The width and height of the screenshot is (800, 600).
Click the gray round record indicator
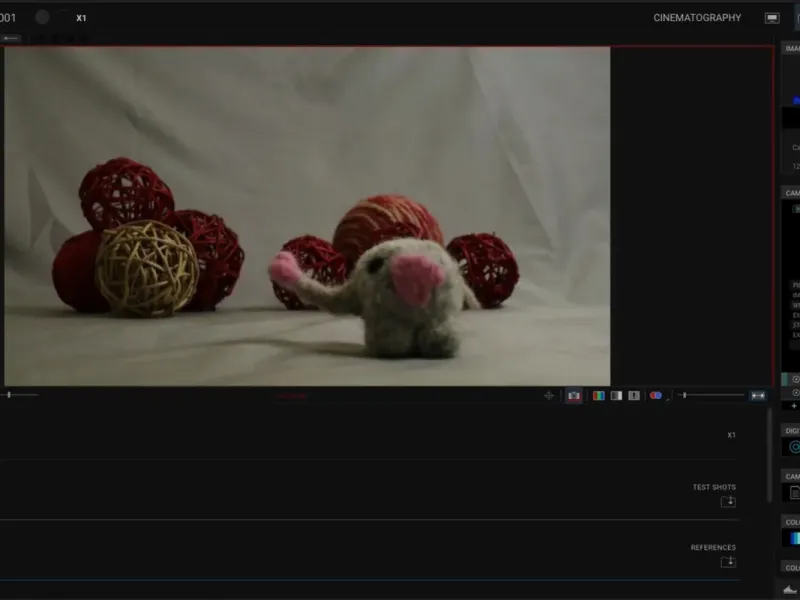click(42, 17)
